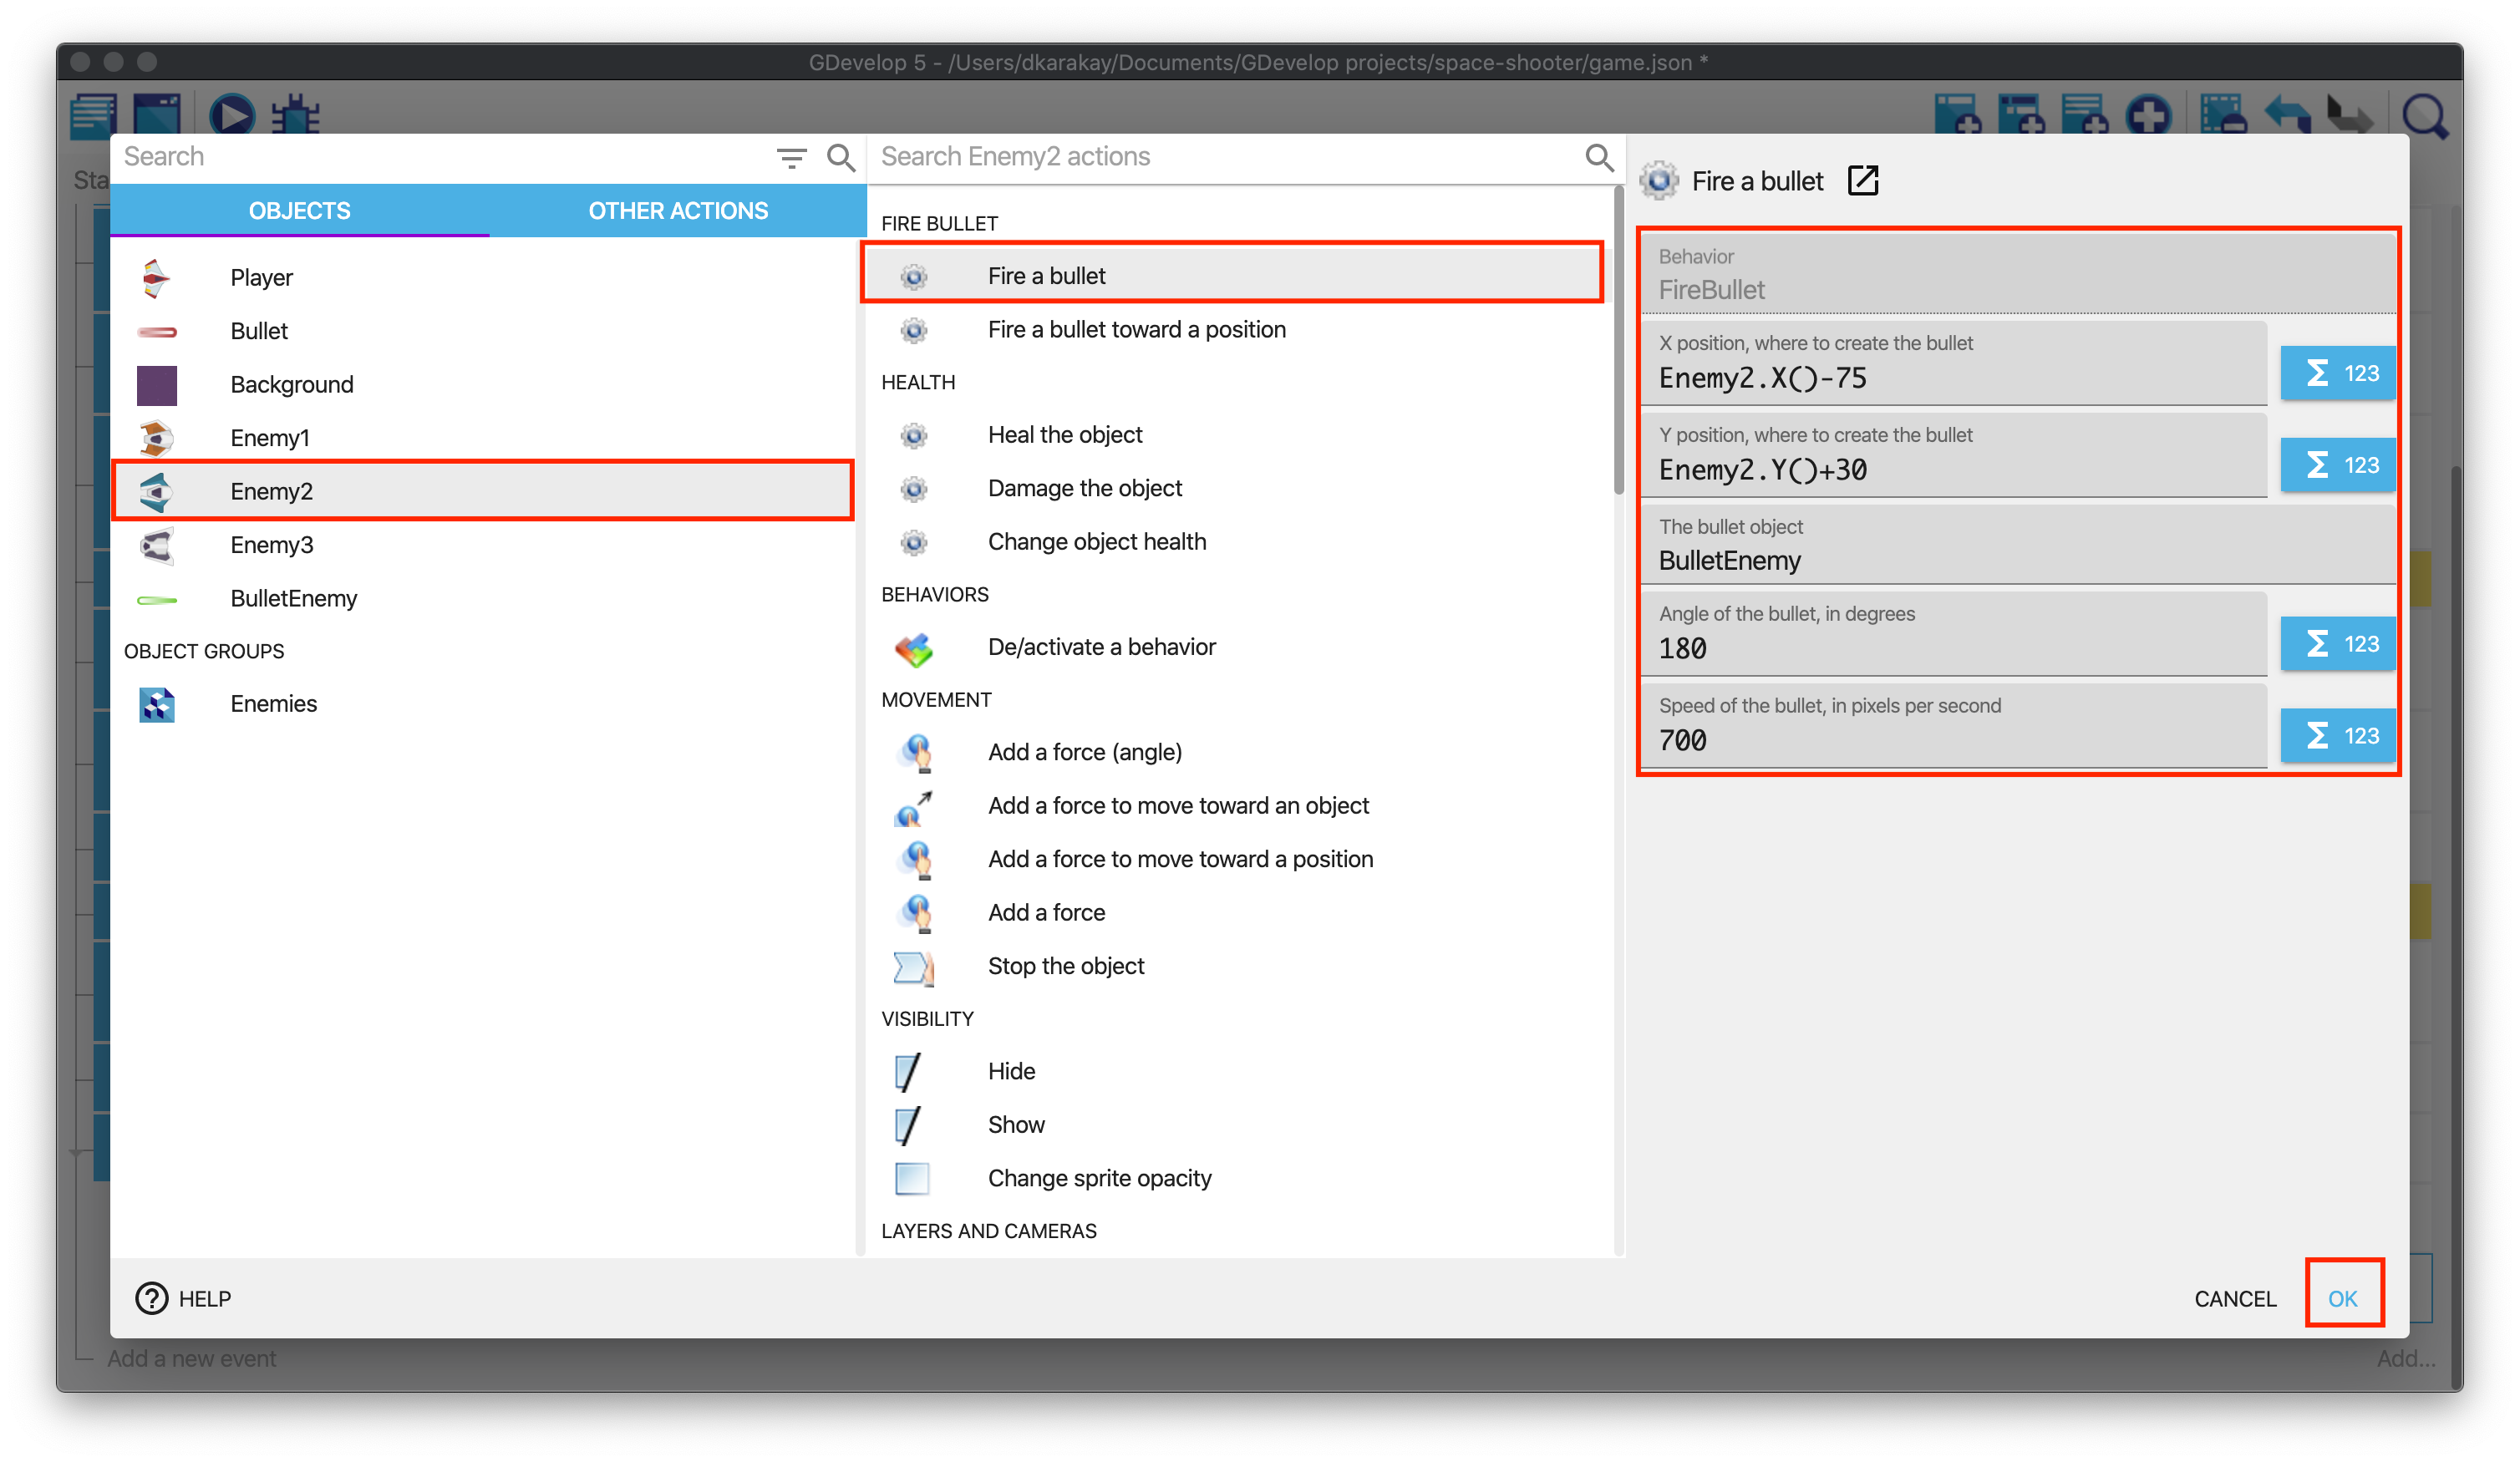2520x1462 pixels.
Task: Open expression editor for X position
Action: [2337, 373]
